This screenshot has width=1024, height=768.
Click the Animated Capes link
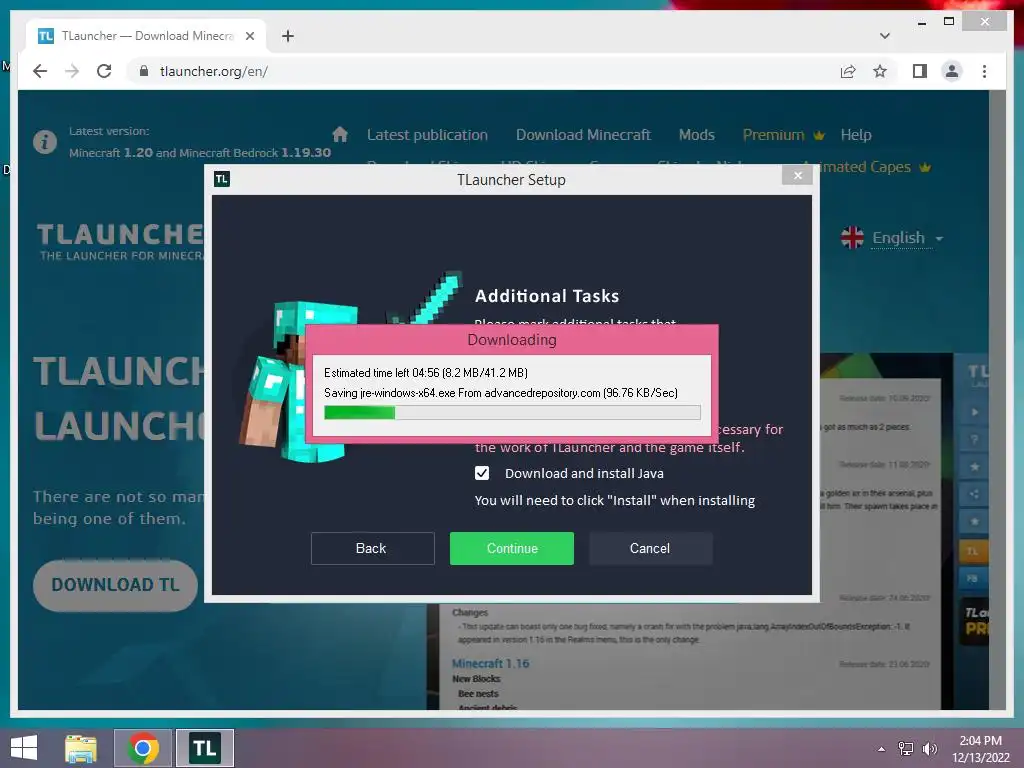pos(861,167)
